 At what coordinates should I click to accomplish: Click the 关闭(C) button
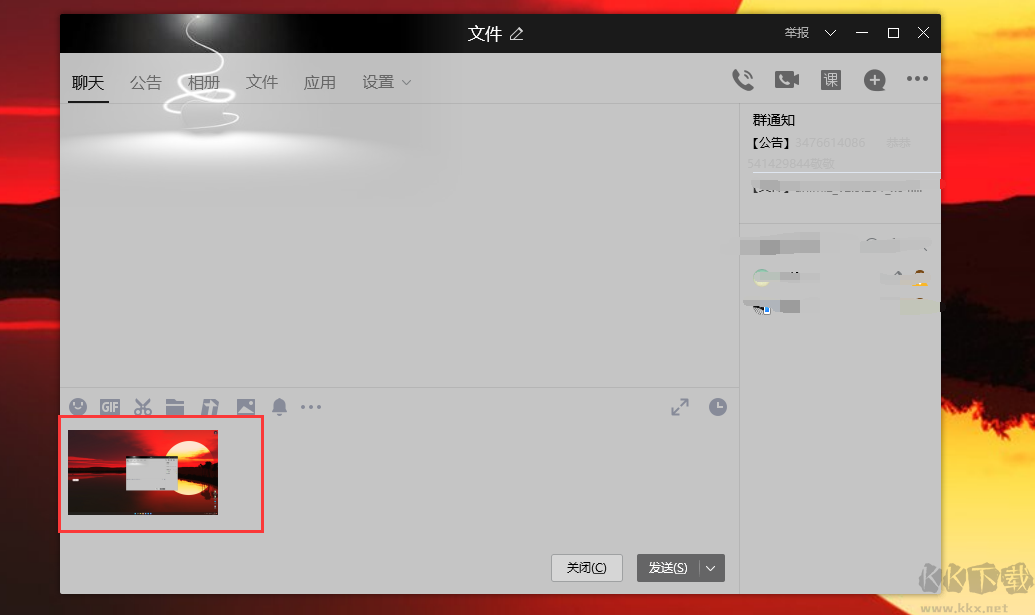[x=586, y=568]
